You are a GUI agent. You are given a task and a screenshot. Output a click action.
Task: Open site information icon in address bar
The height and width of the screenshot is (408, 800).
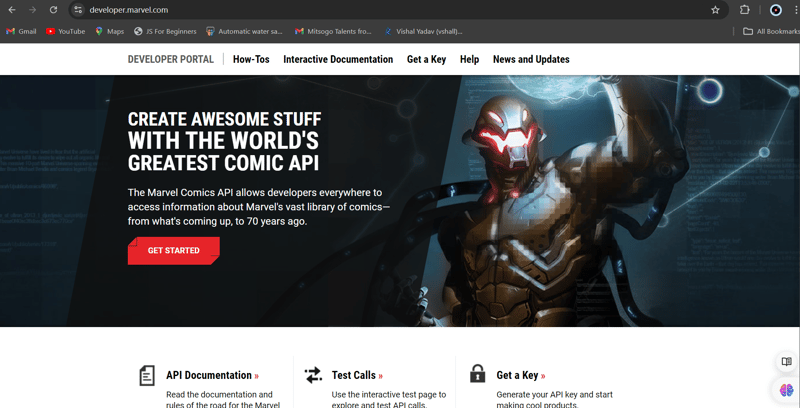[78, 10]
